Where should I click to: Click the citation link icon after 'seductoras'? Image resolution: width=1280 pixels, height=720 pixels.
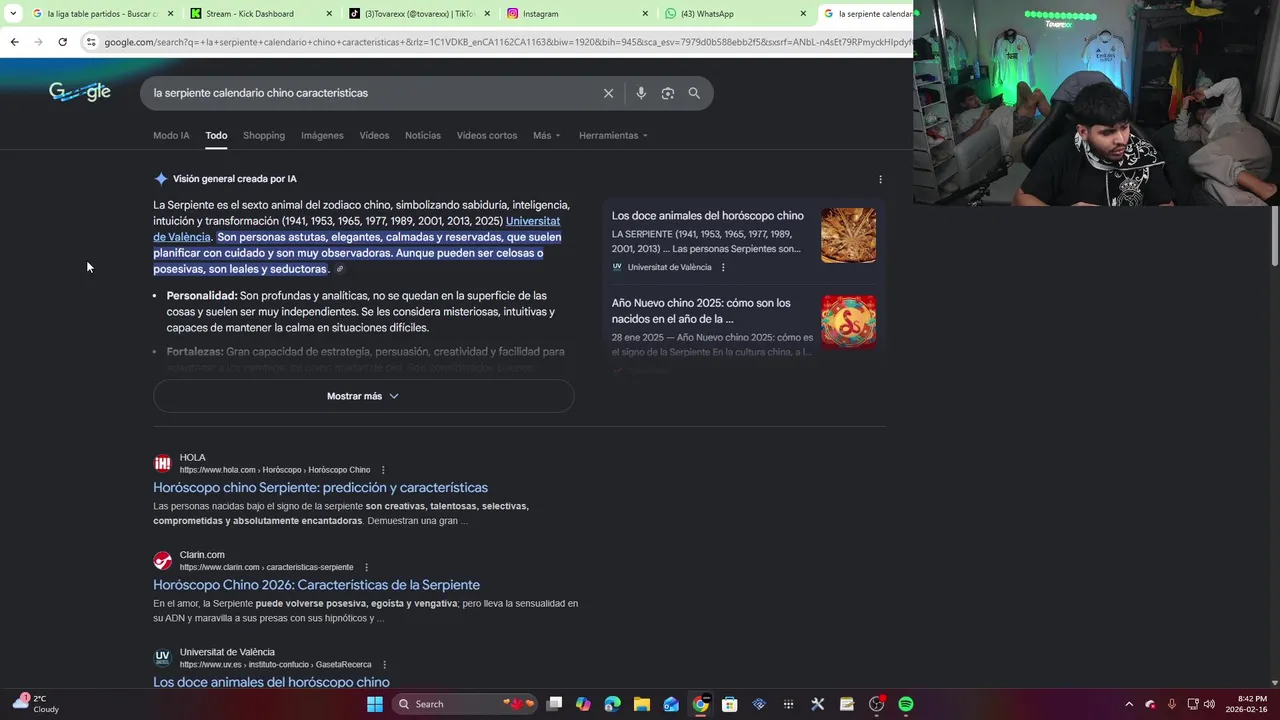coord(340,269)
